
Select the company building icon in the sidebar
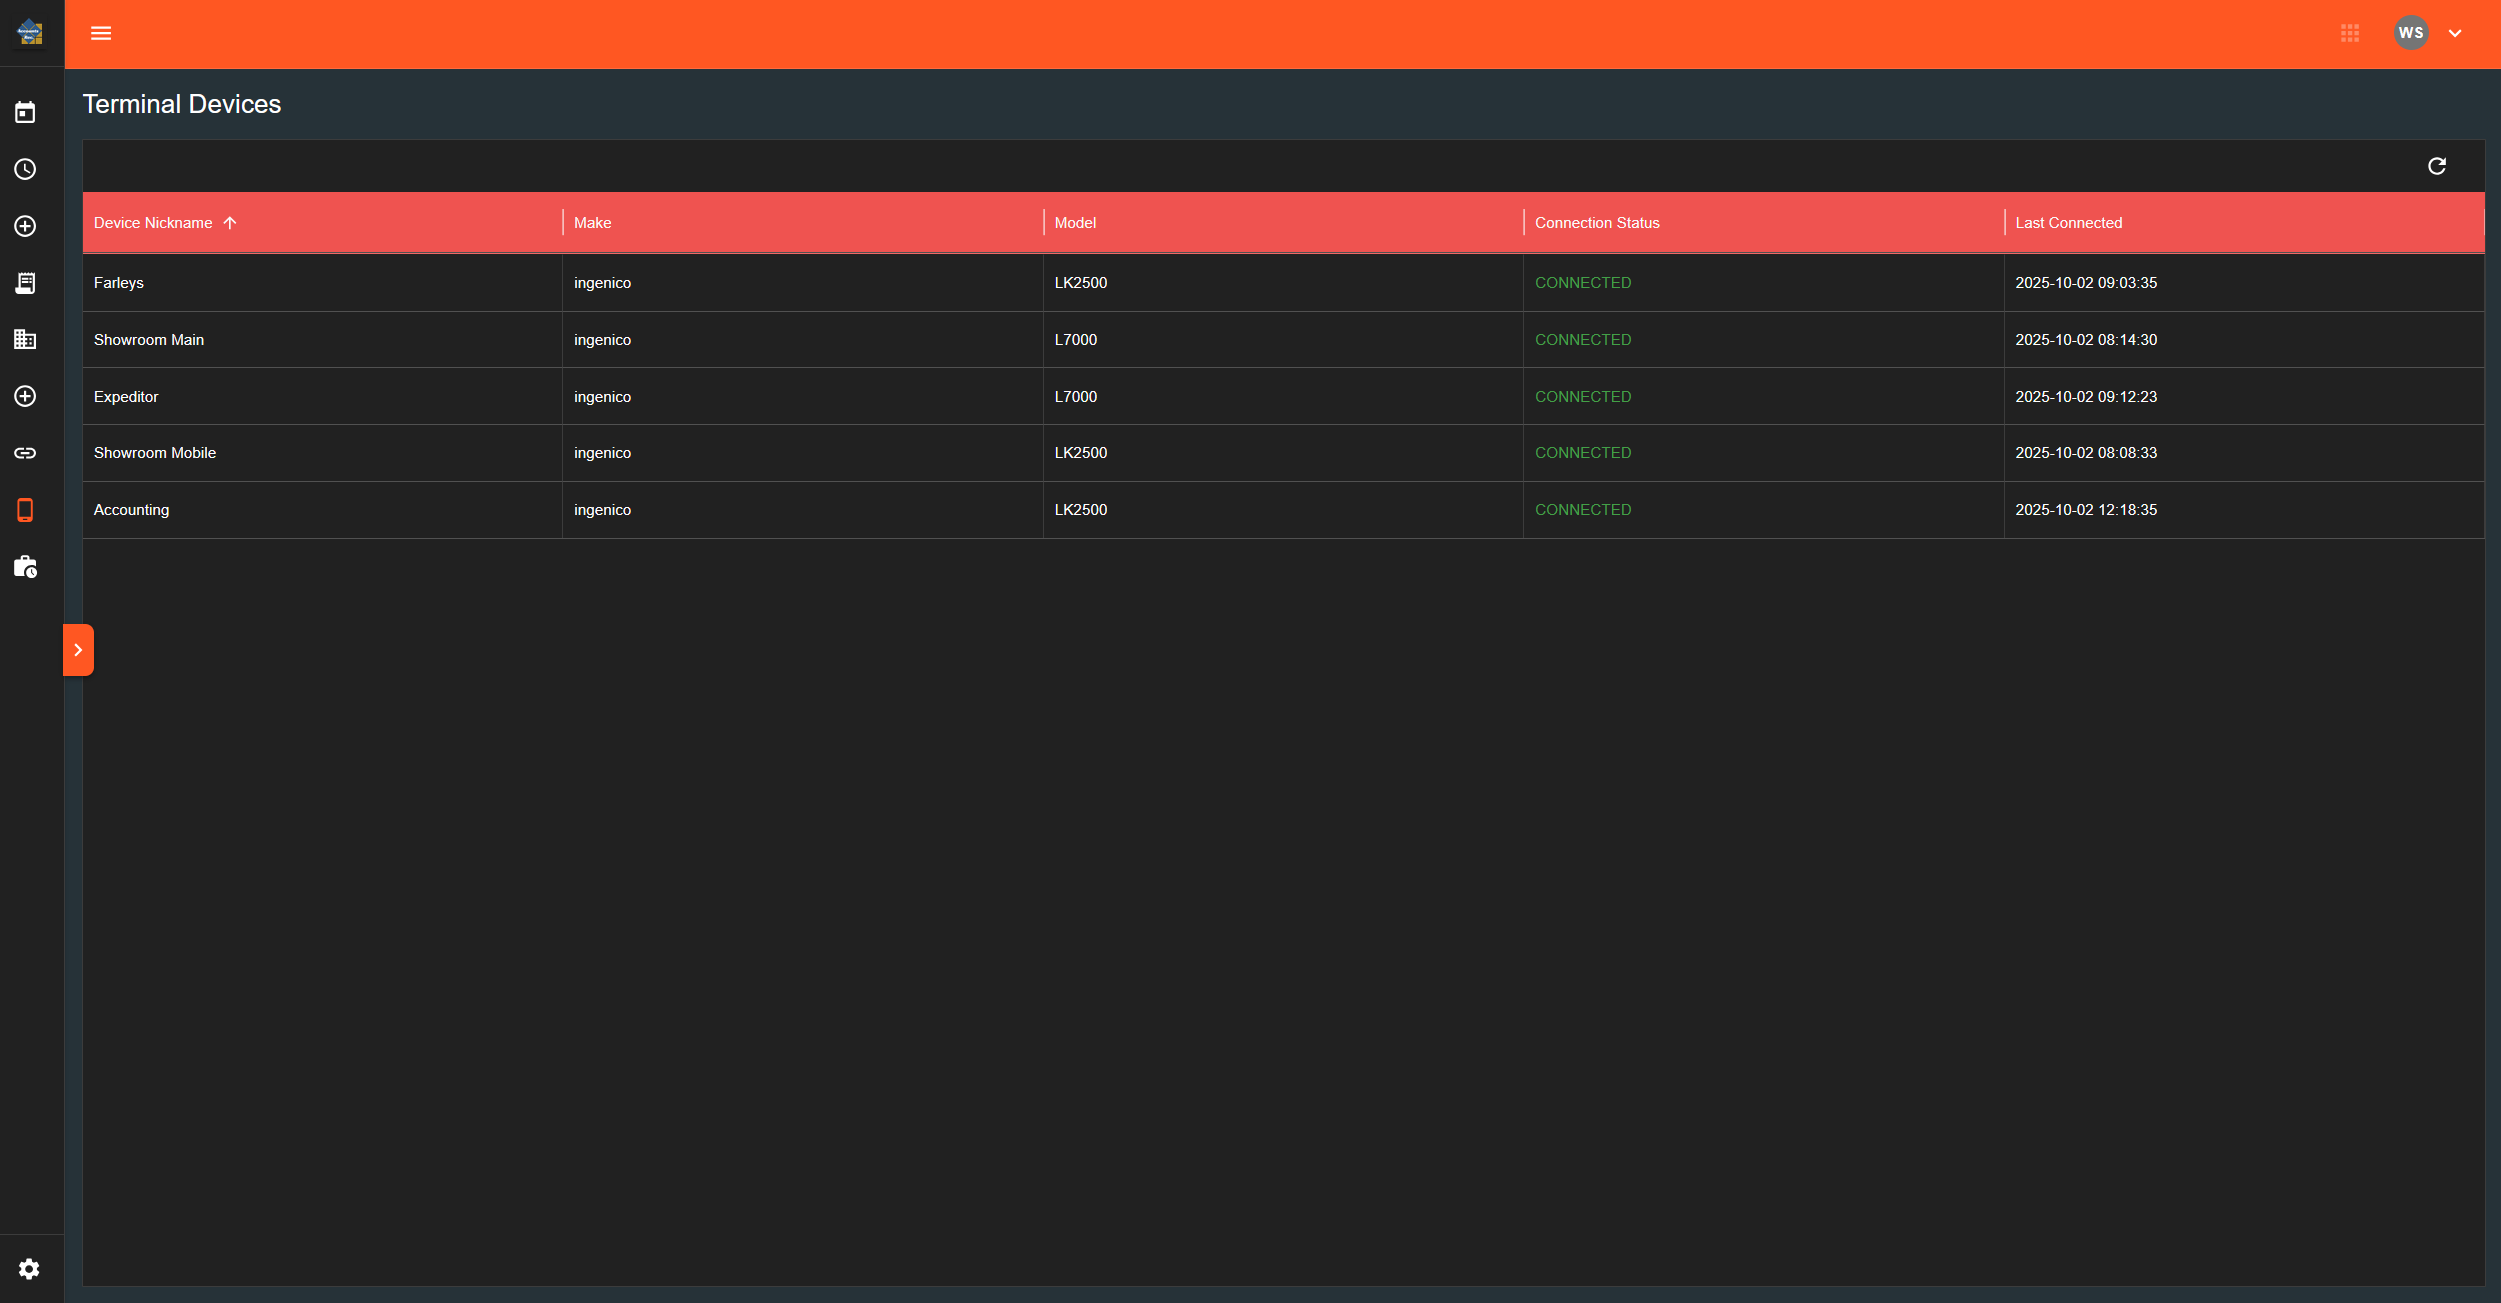click(x=25, y=339)
